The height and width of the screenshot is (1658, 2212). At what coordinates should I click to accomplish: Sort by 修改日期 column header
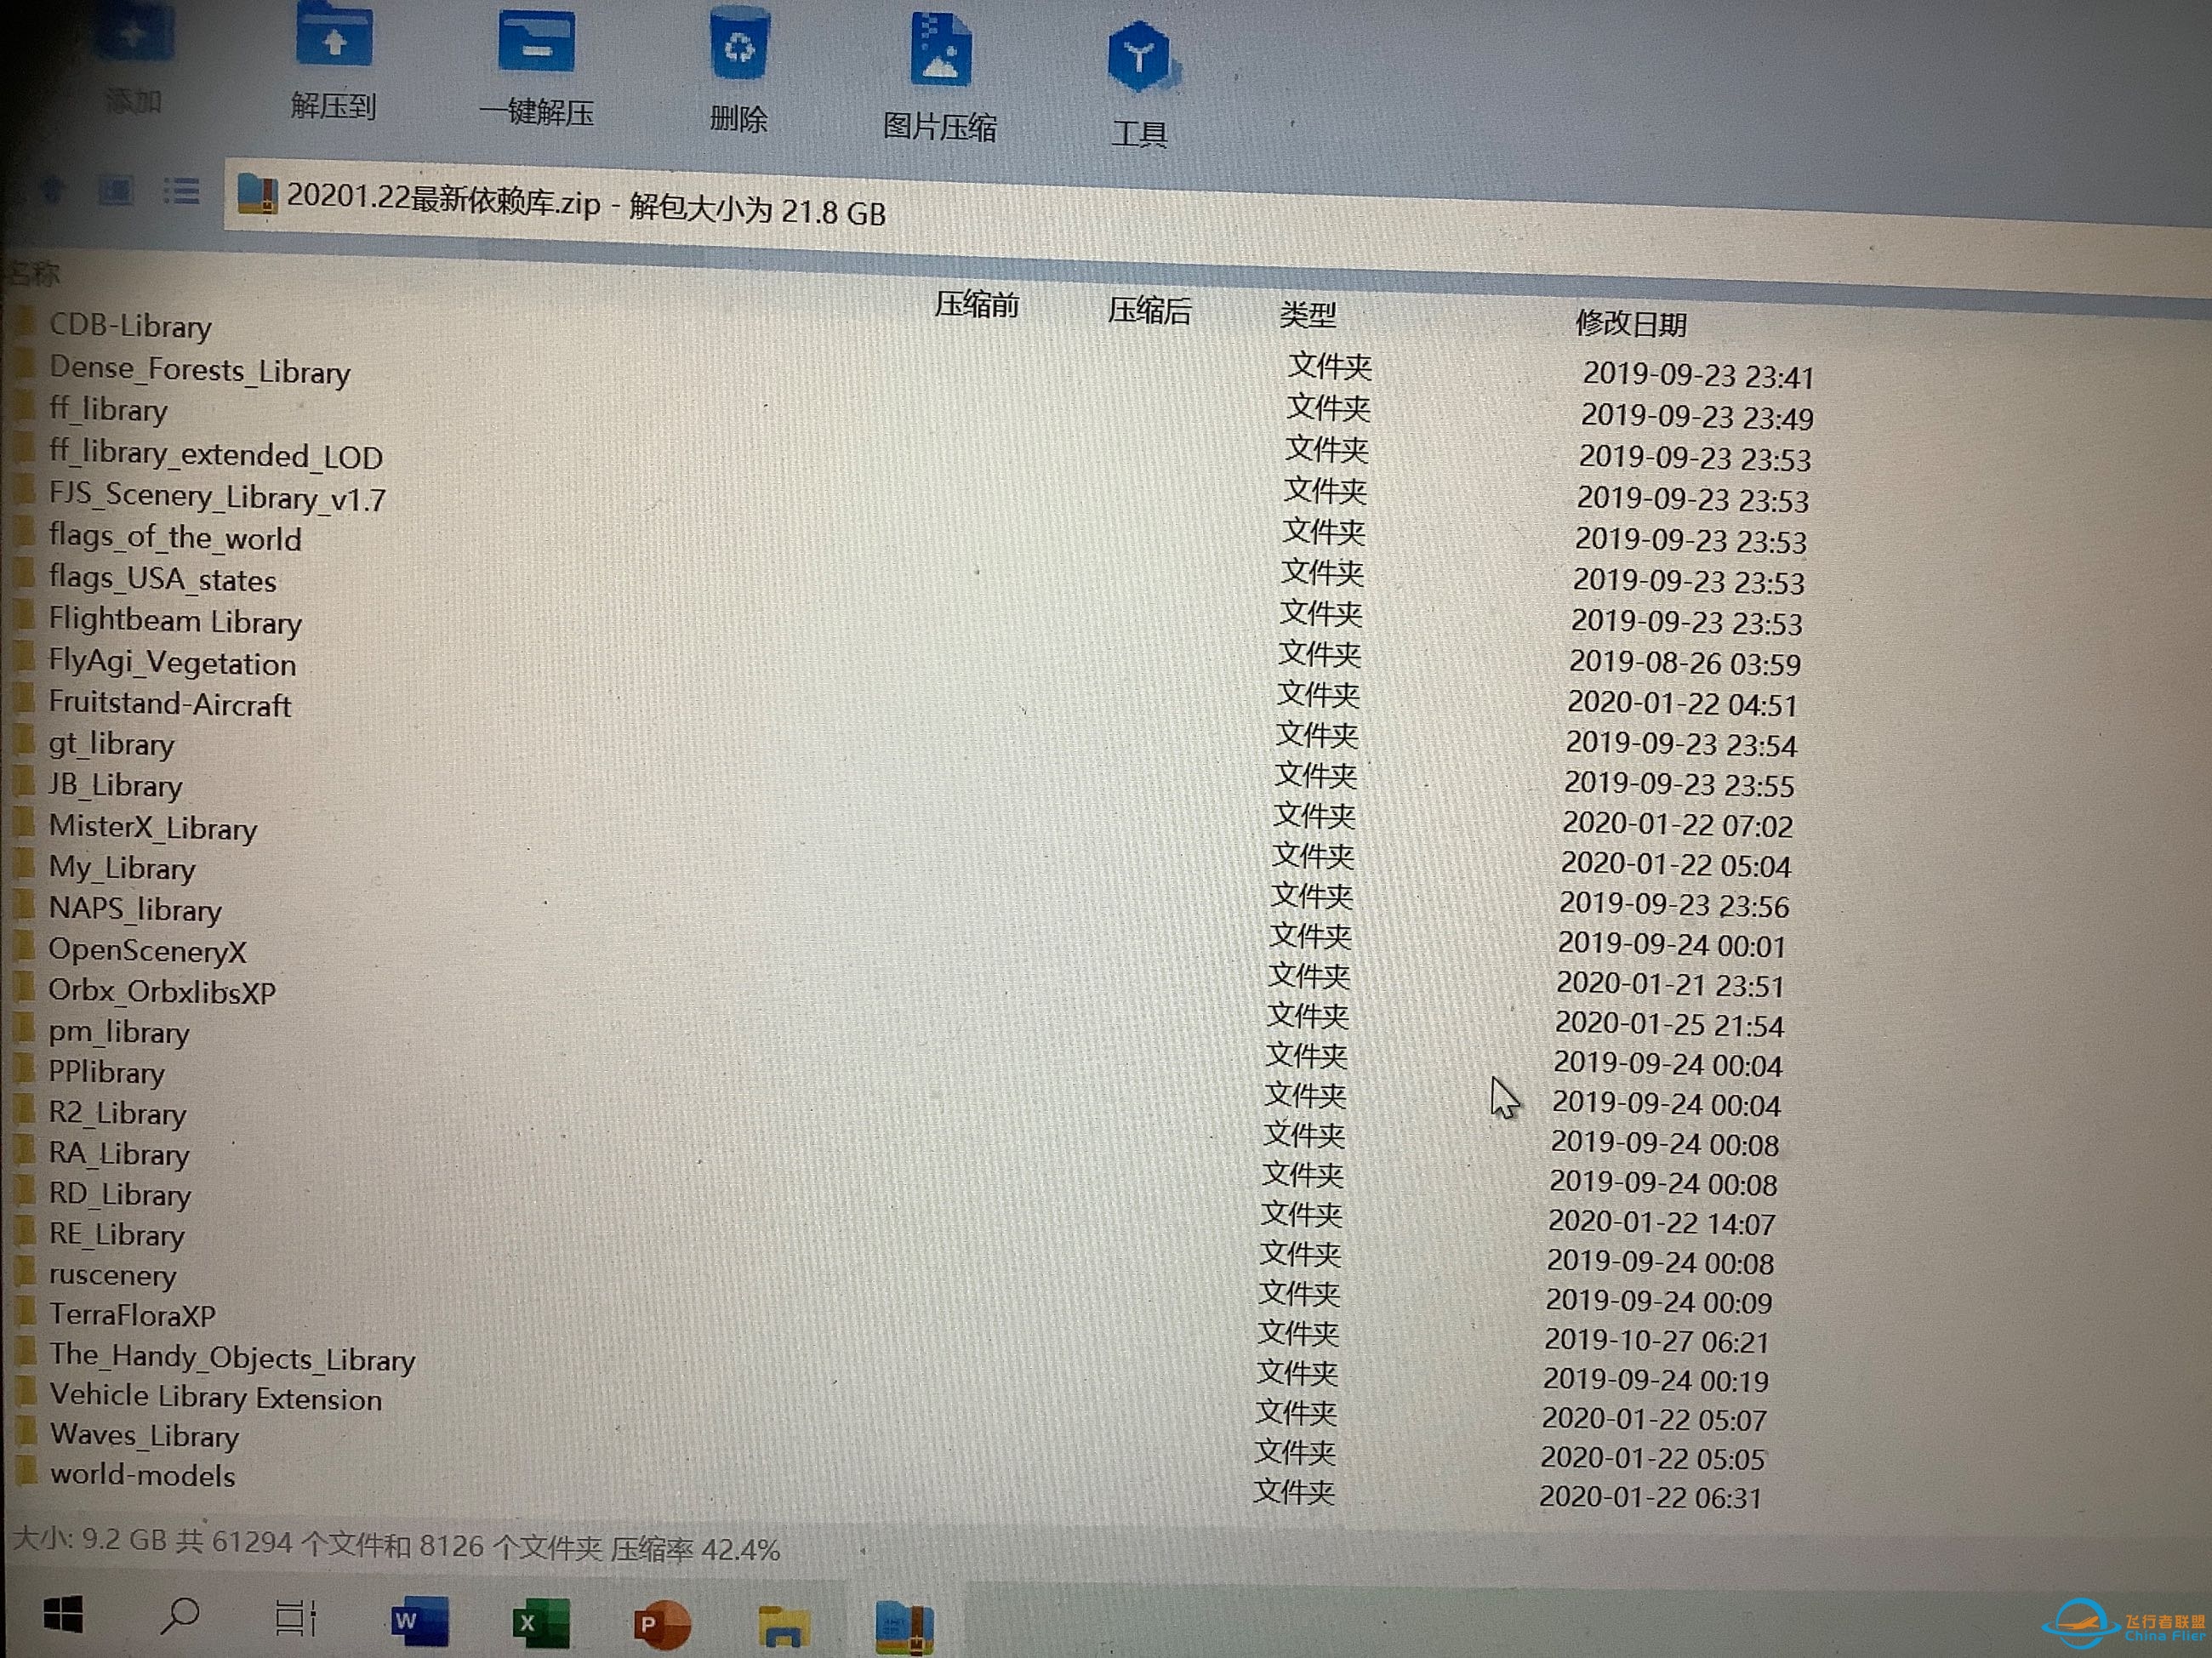pos(1630,323)
